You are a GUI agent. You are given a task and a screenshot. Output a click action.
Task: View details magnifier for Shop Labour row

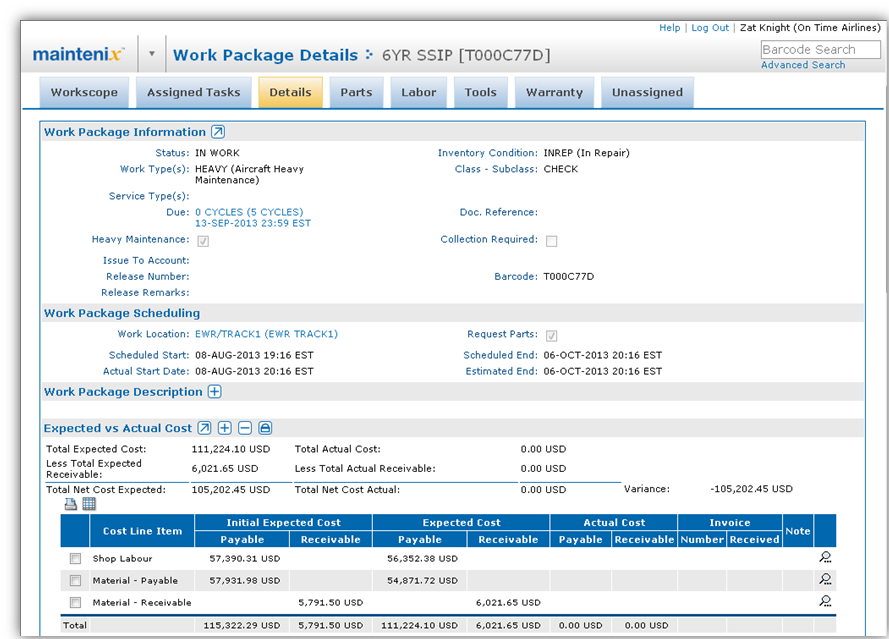pyautogui.click(x=825, y=558)
